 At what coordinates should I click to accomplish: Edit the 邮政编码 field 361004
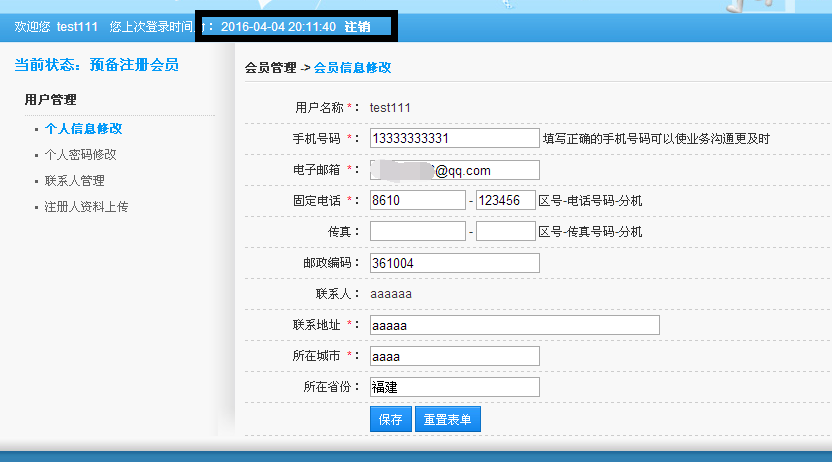455,263
